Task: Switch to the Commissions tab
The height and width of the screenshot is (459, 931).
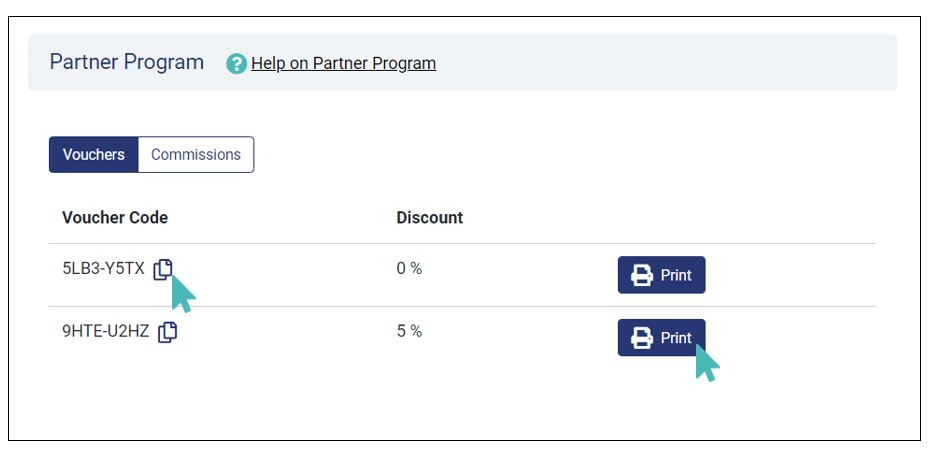Action: pyautogui.click(x=196, y=154)
